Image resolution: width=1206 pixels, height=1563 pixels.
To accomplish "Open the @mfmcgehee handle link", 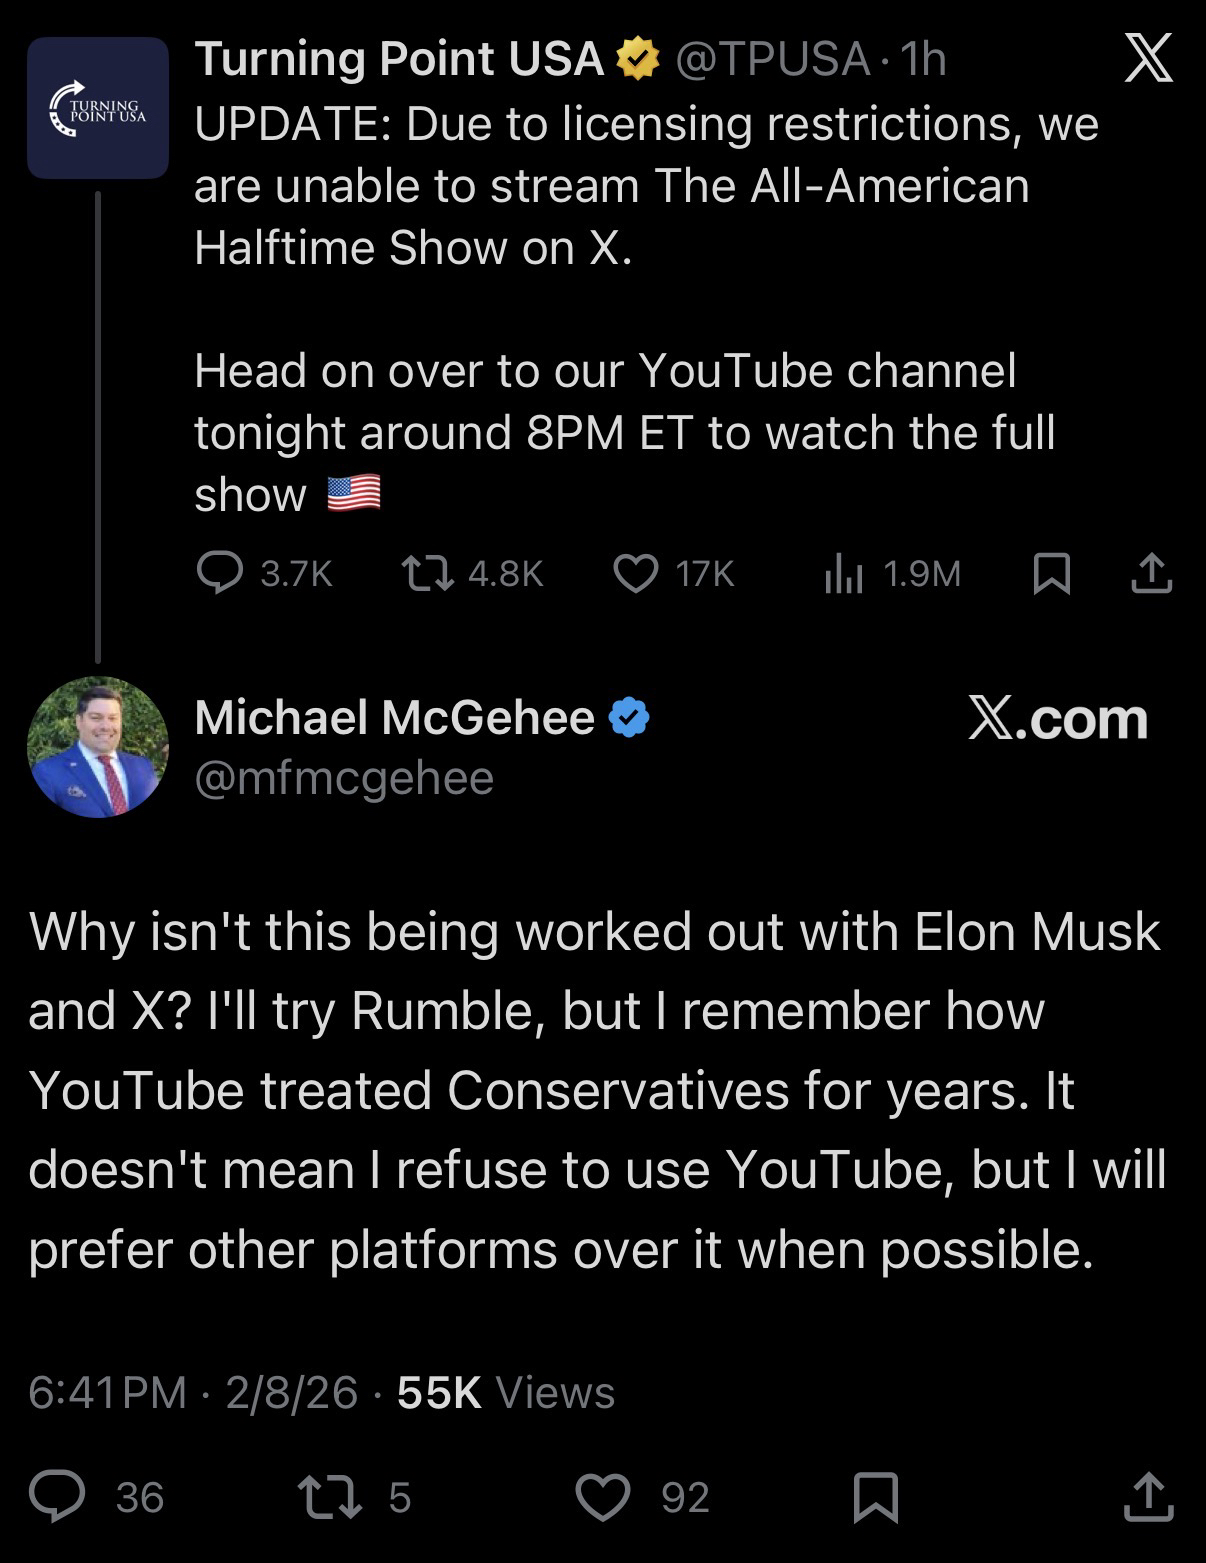I will [344, 778].
